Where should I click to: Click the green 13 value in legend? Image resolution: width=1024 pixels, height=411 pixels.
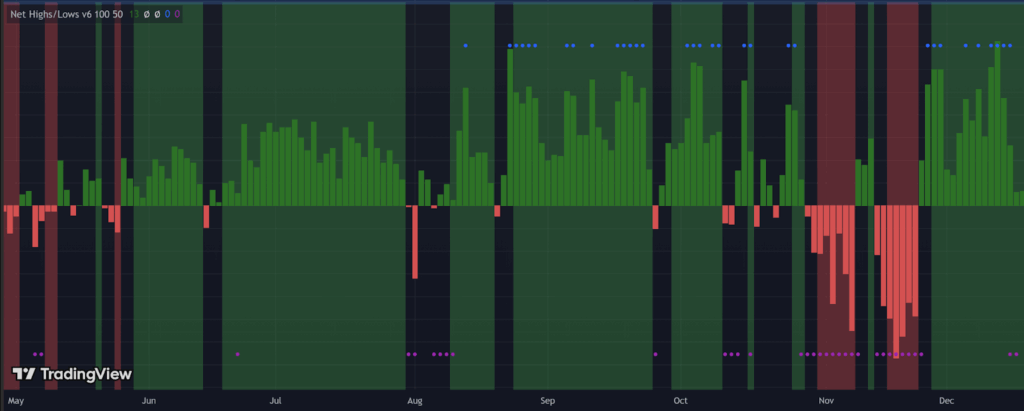(134, 15)
